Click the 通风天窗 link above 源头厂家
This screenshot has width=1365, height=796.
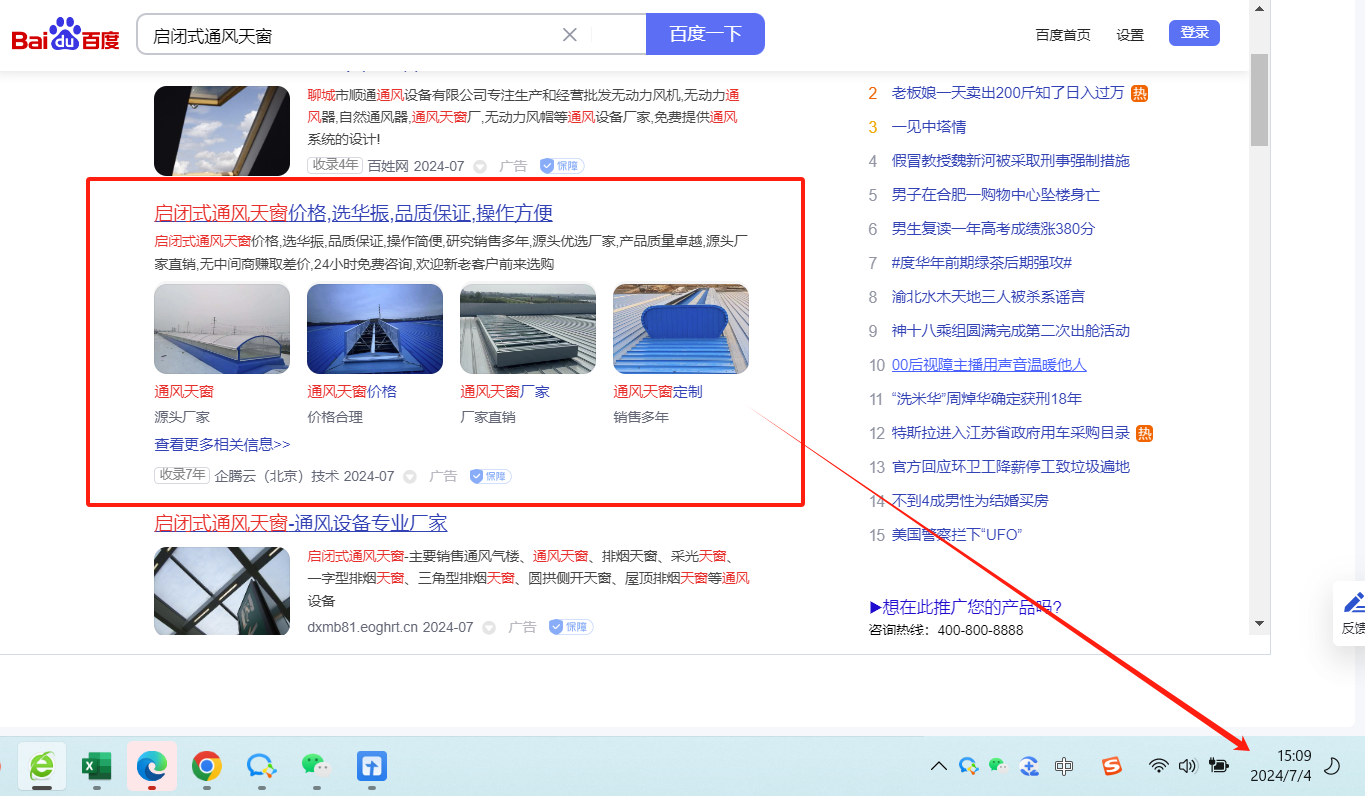[184, 391]
